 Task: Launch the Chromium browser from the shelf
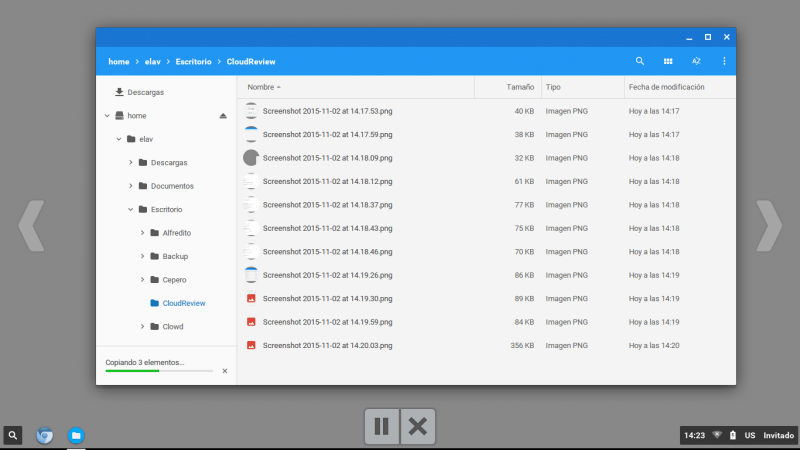44,435
